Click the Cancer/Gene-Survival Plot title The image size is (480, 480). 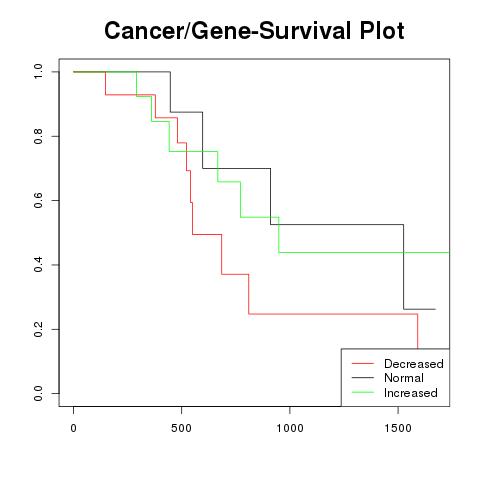(254, 30)
